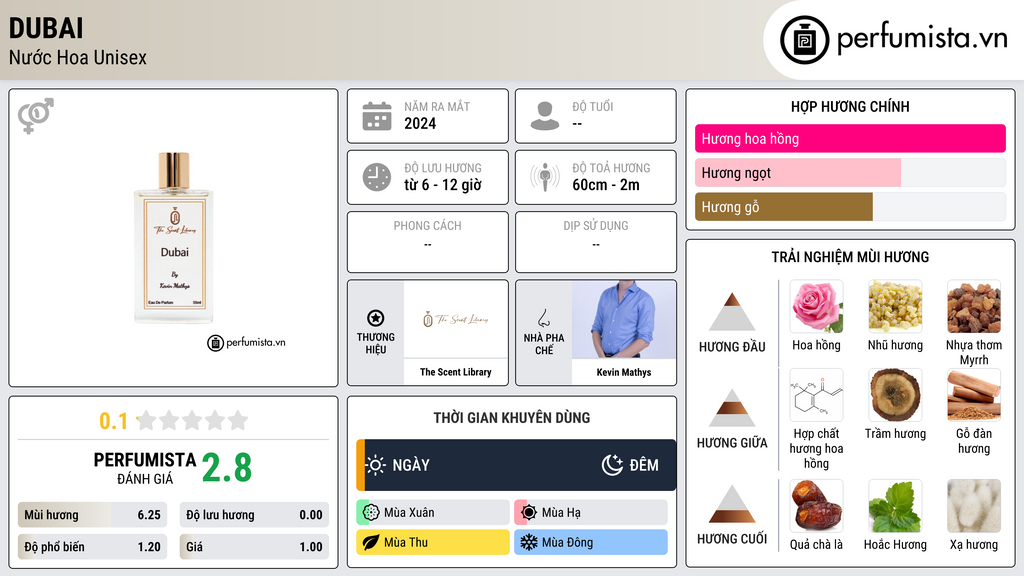Click the moon icon beside ĐÊM
1024x576 pixels.
tap(612, 465)
